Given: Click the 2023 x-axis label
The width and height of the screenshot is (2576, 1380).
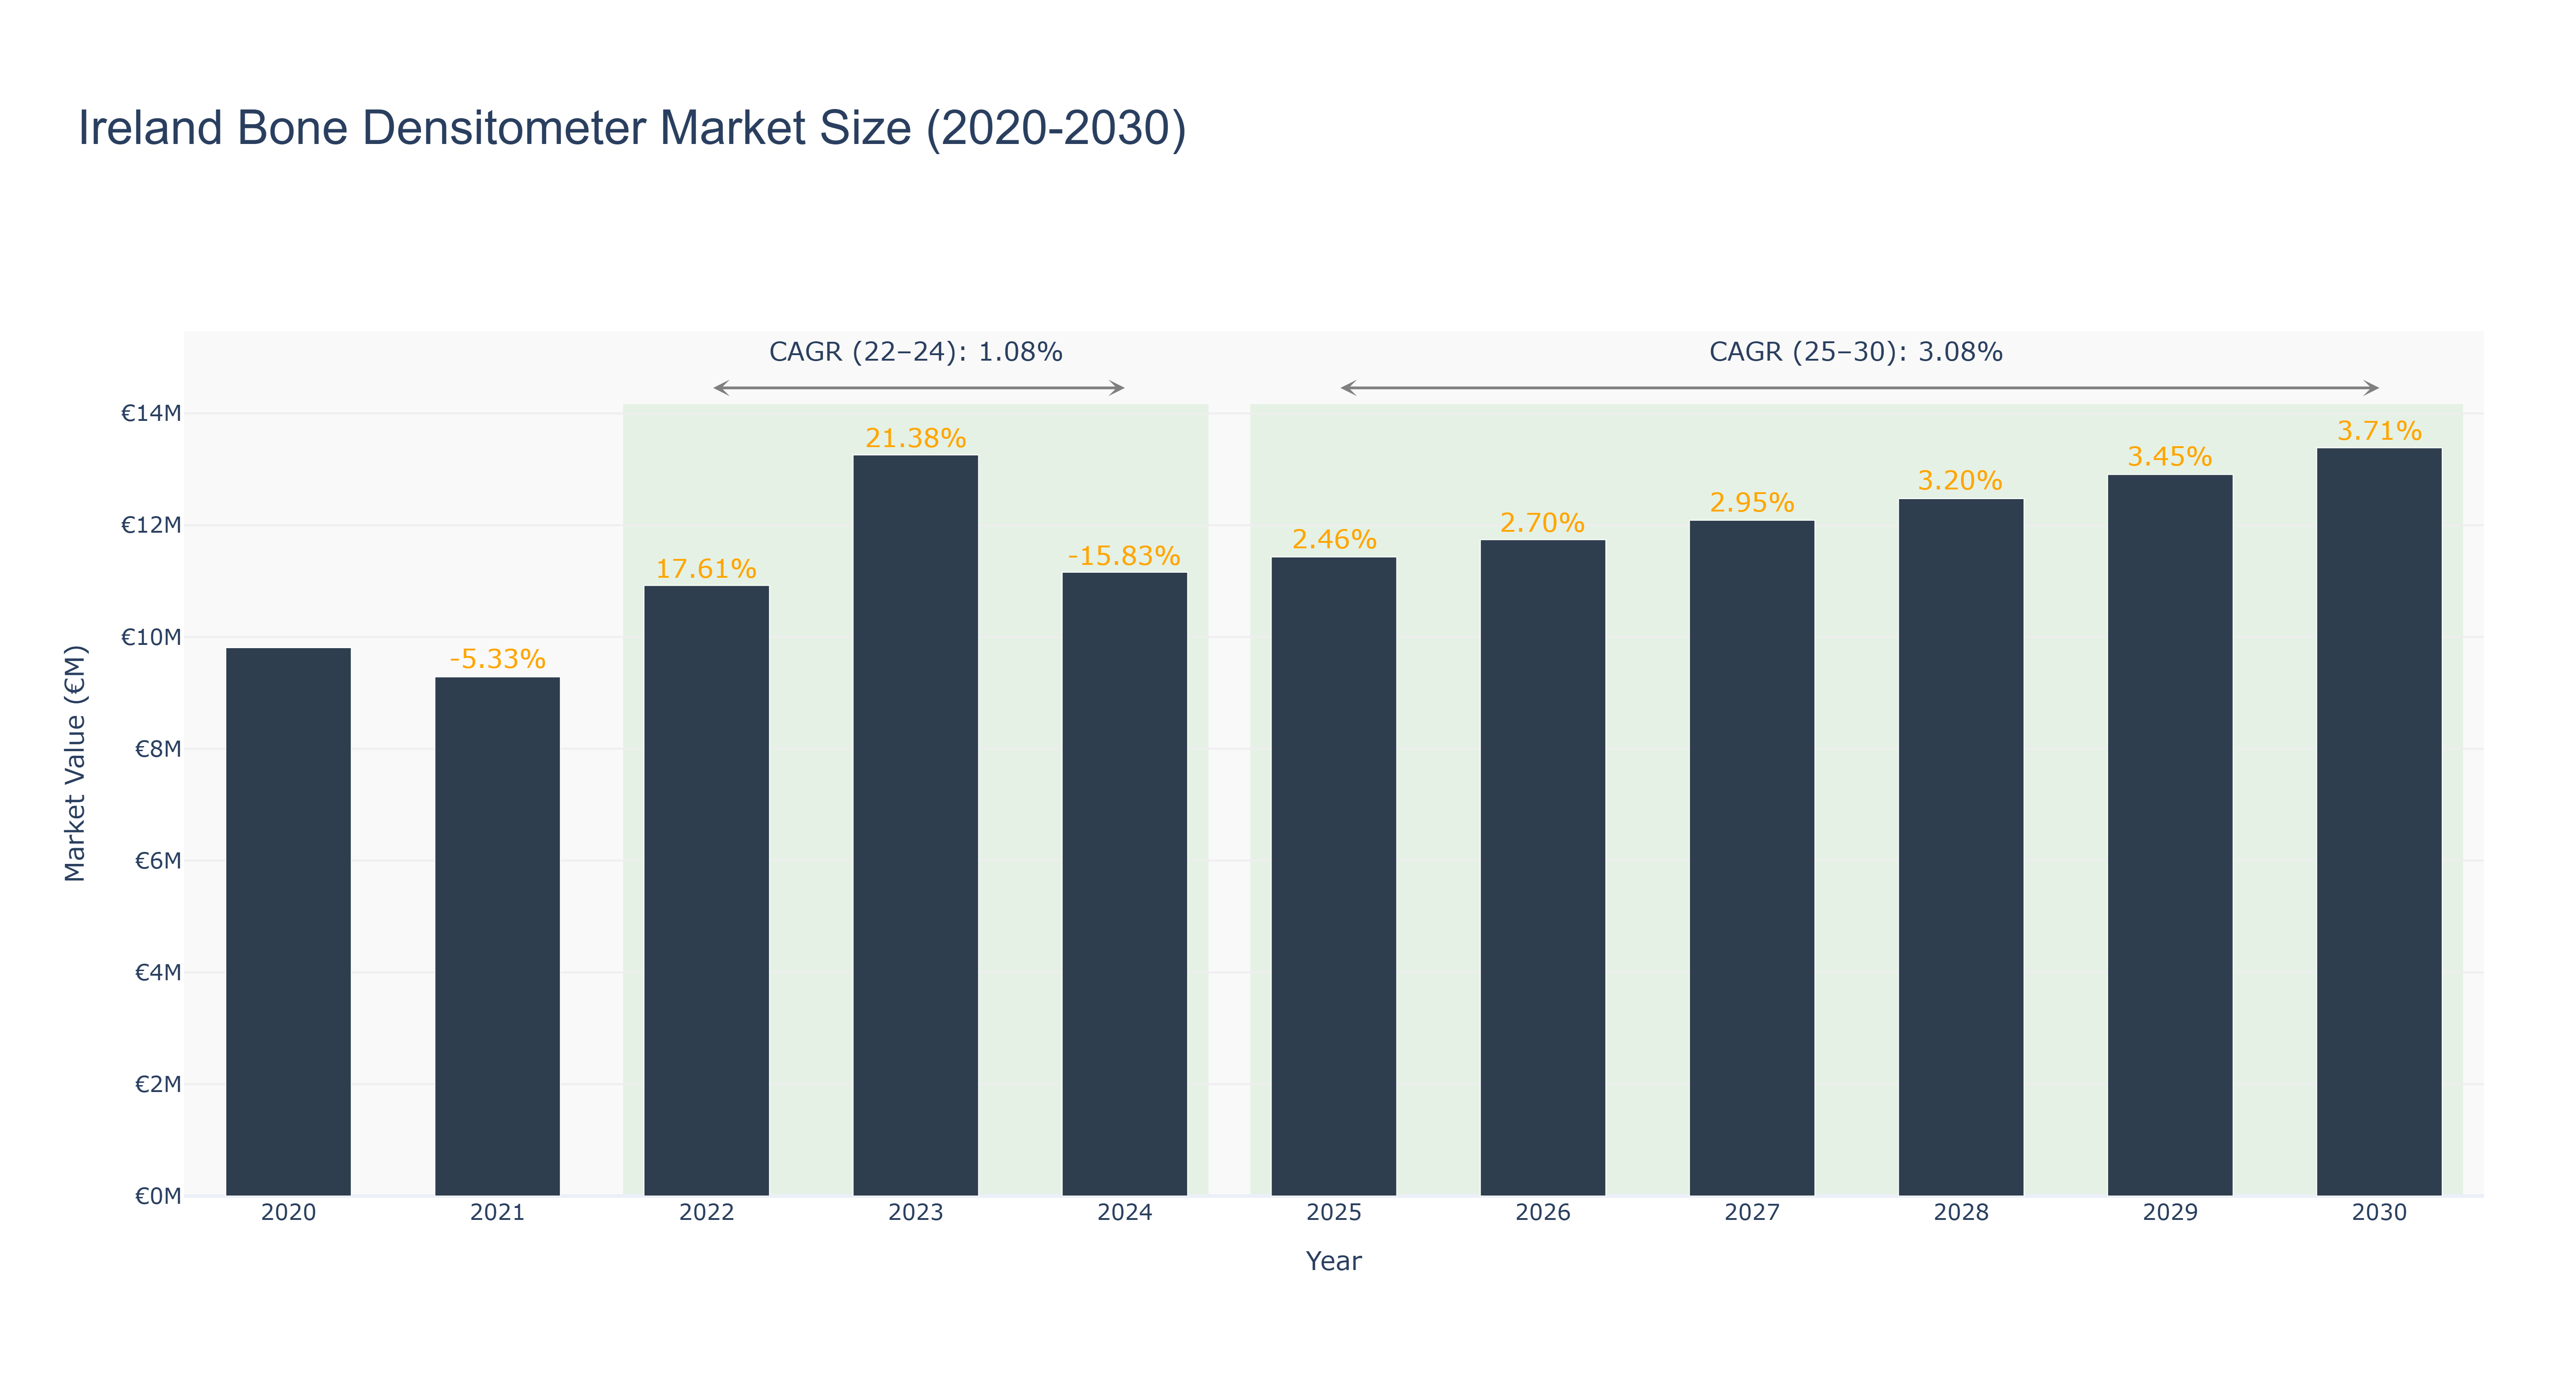Looking at the screenshot, I should coord(915,1213).
